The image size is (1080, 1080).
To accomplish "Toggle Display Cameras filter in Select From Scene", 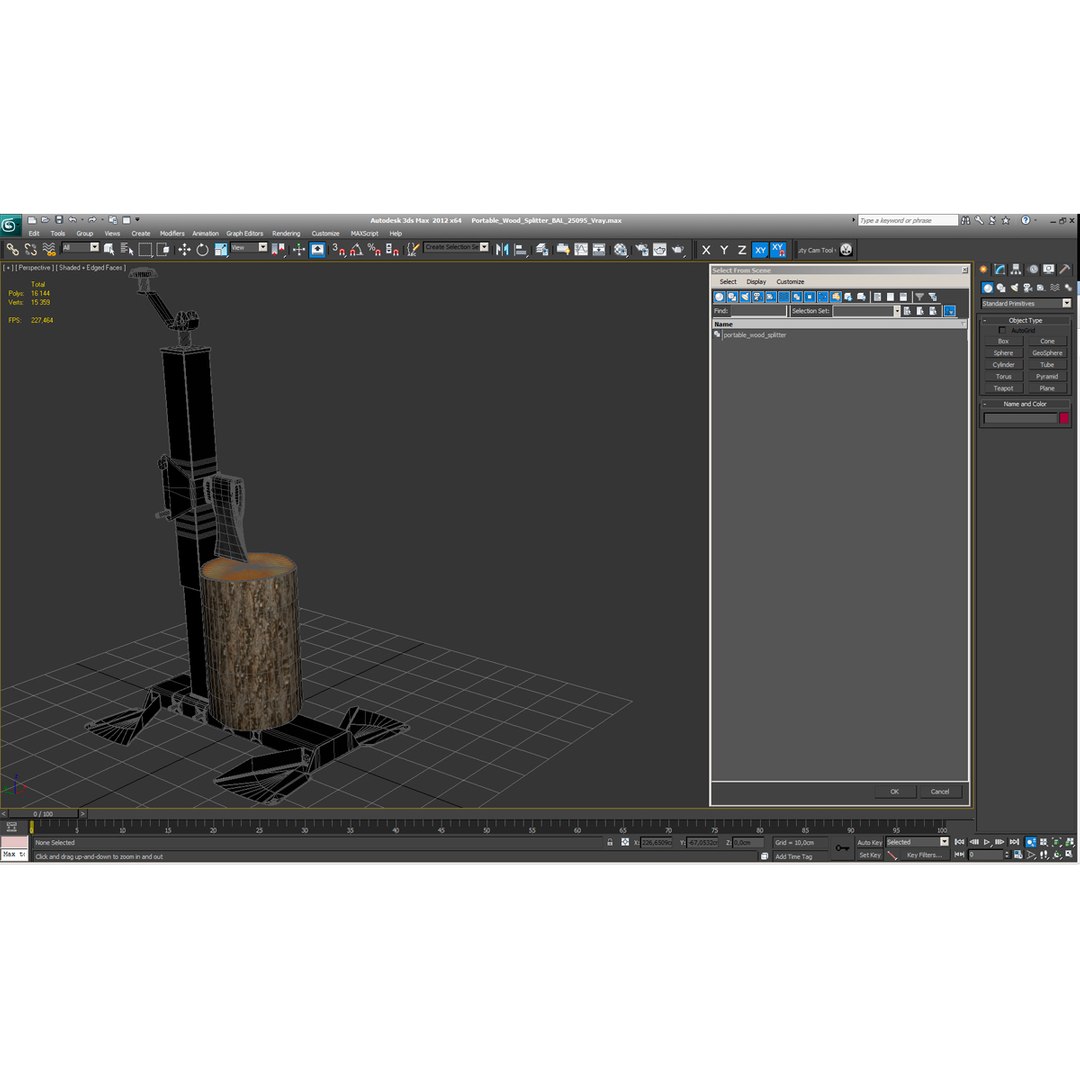I will pos(758,297).
